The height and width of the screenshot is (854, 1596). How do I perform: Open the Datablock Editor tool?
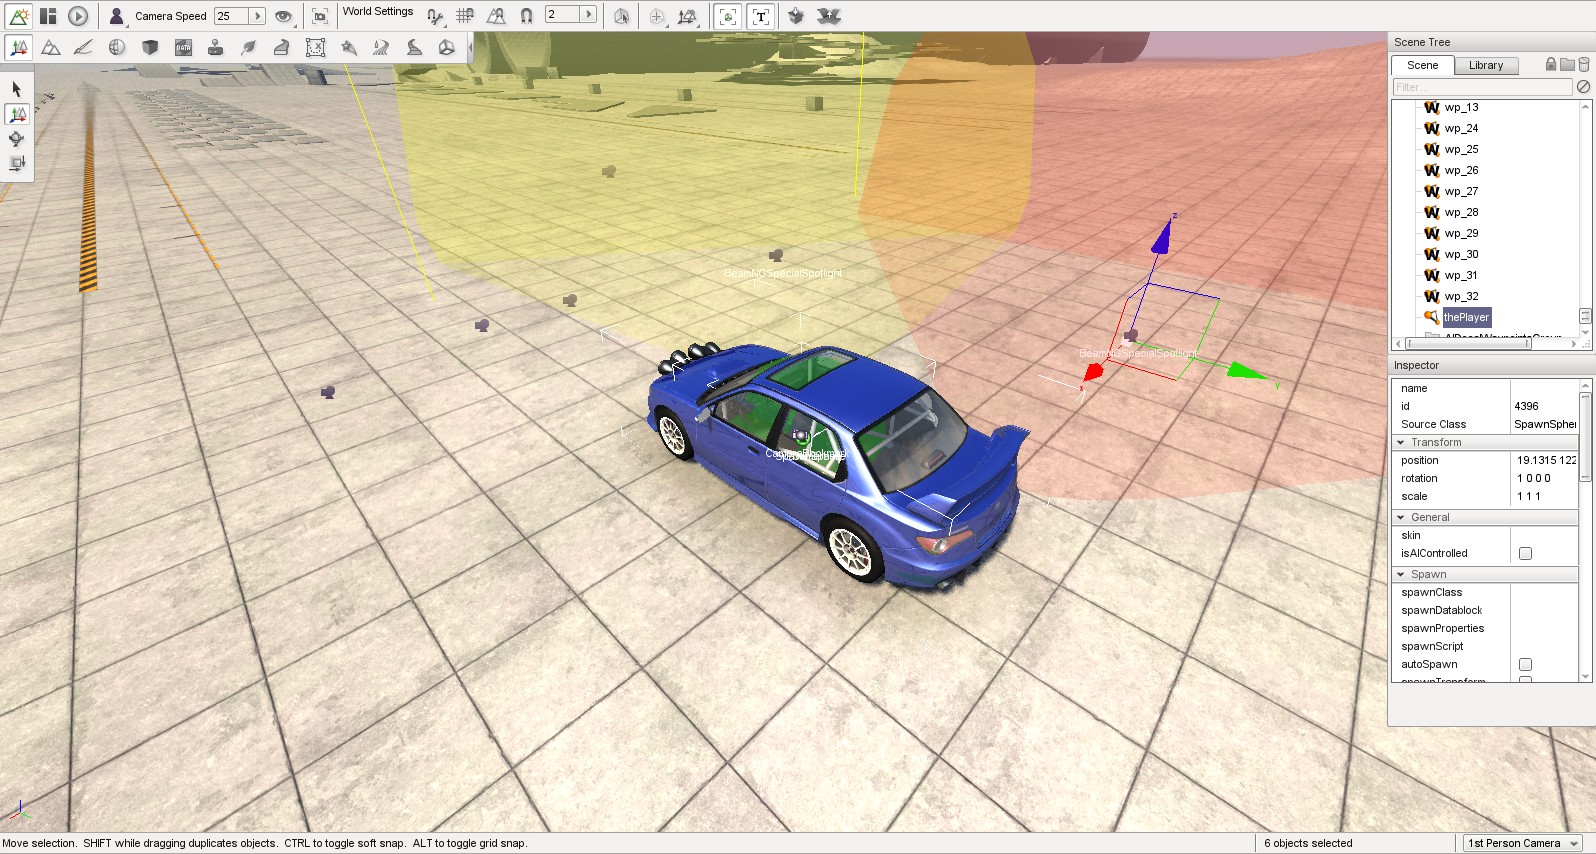click(183, 47)
